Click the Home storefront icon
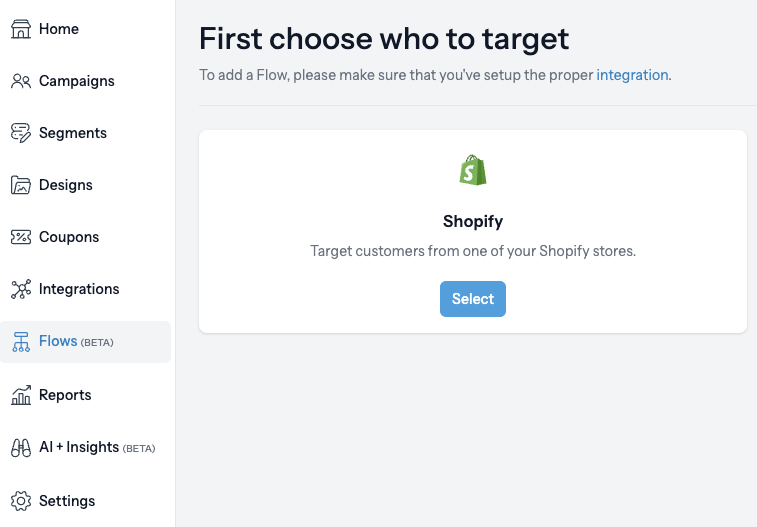The image size is (757, 527). click(21, 29)
